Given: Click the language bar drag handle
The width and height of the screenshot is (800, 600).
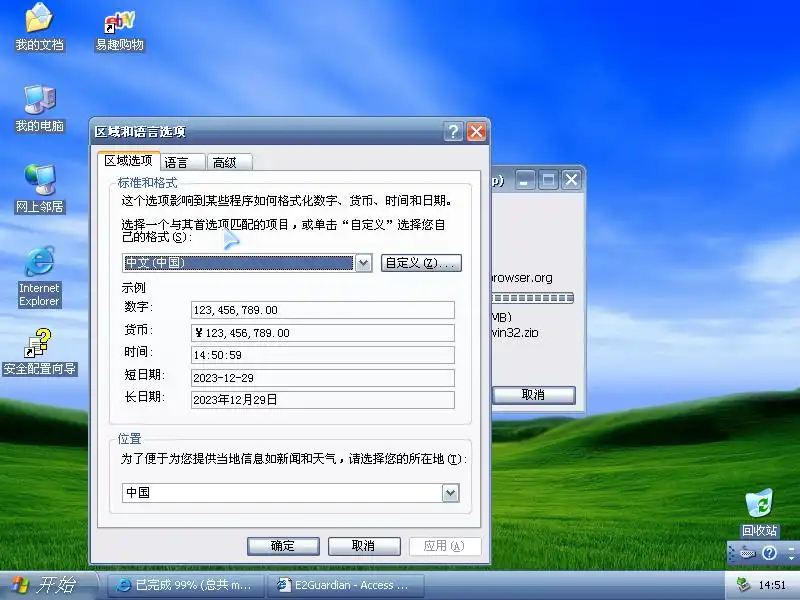Looking at the screenshot, I should pyautogui.click(x=731, y=553).
